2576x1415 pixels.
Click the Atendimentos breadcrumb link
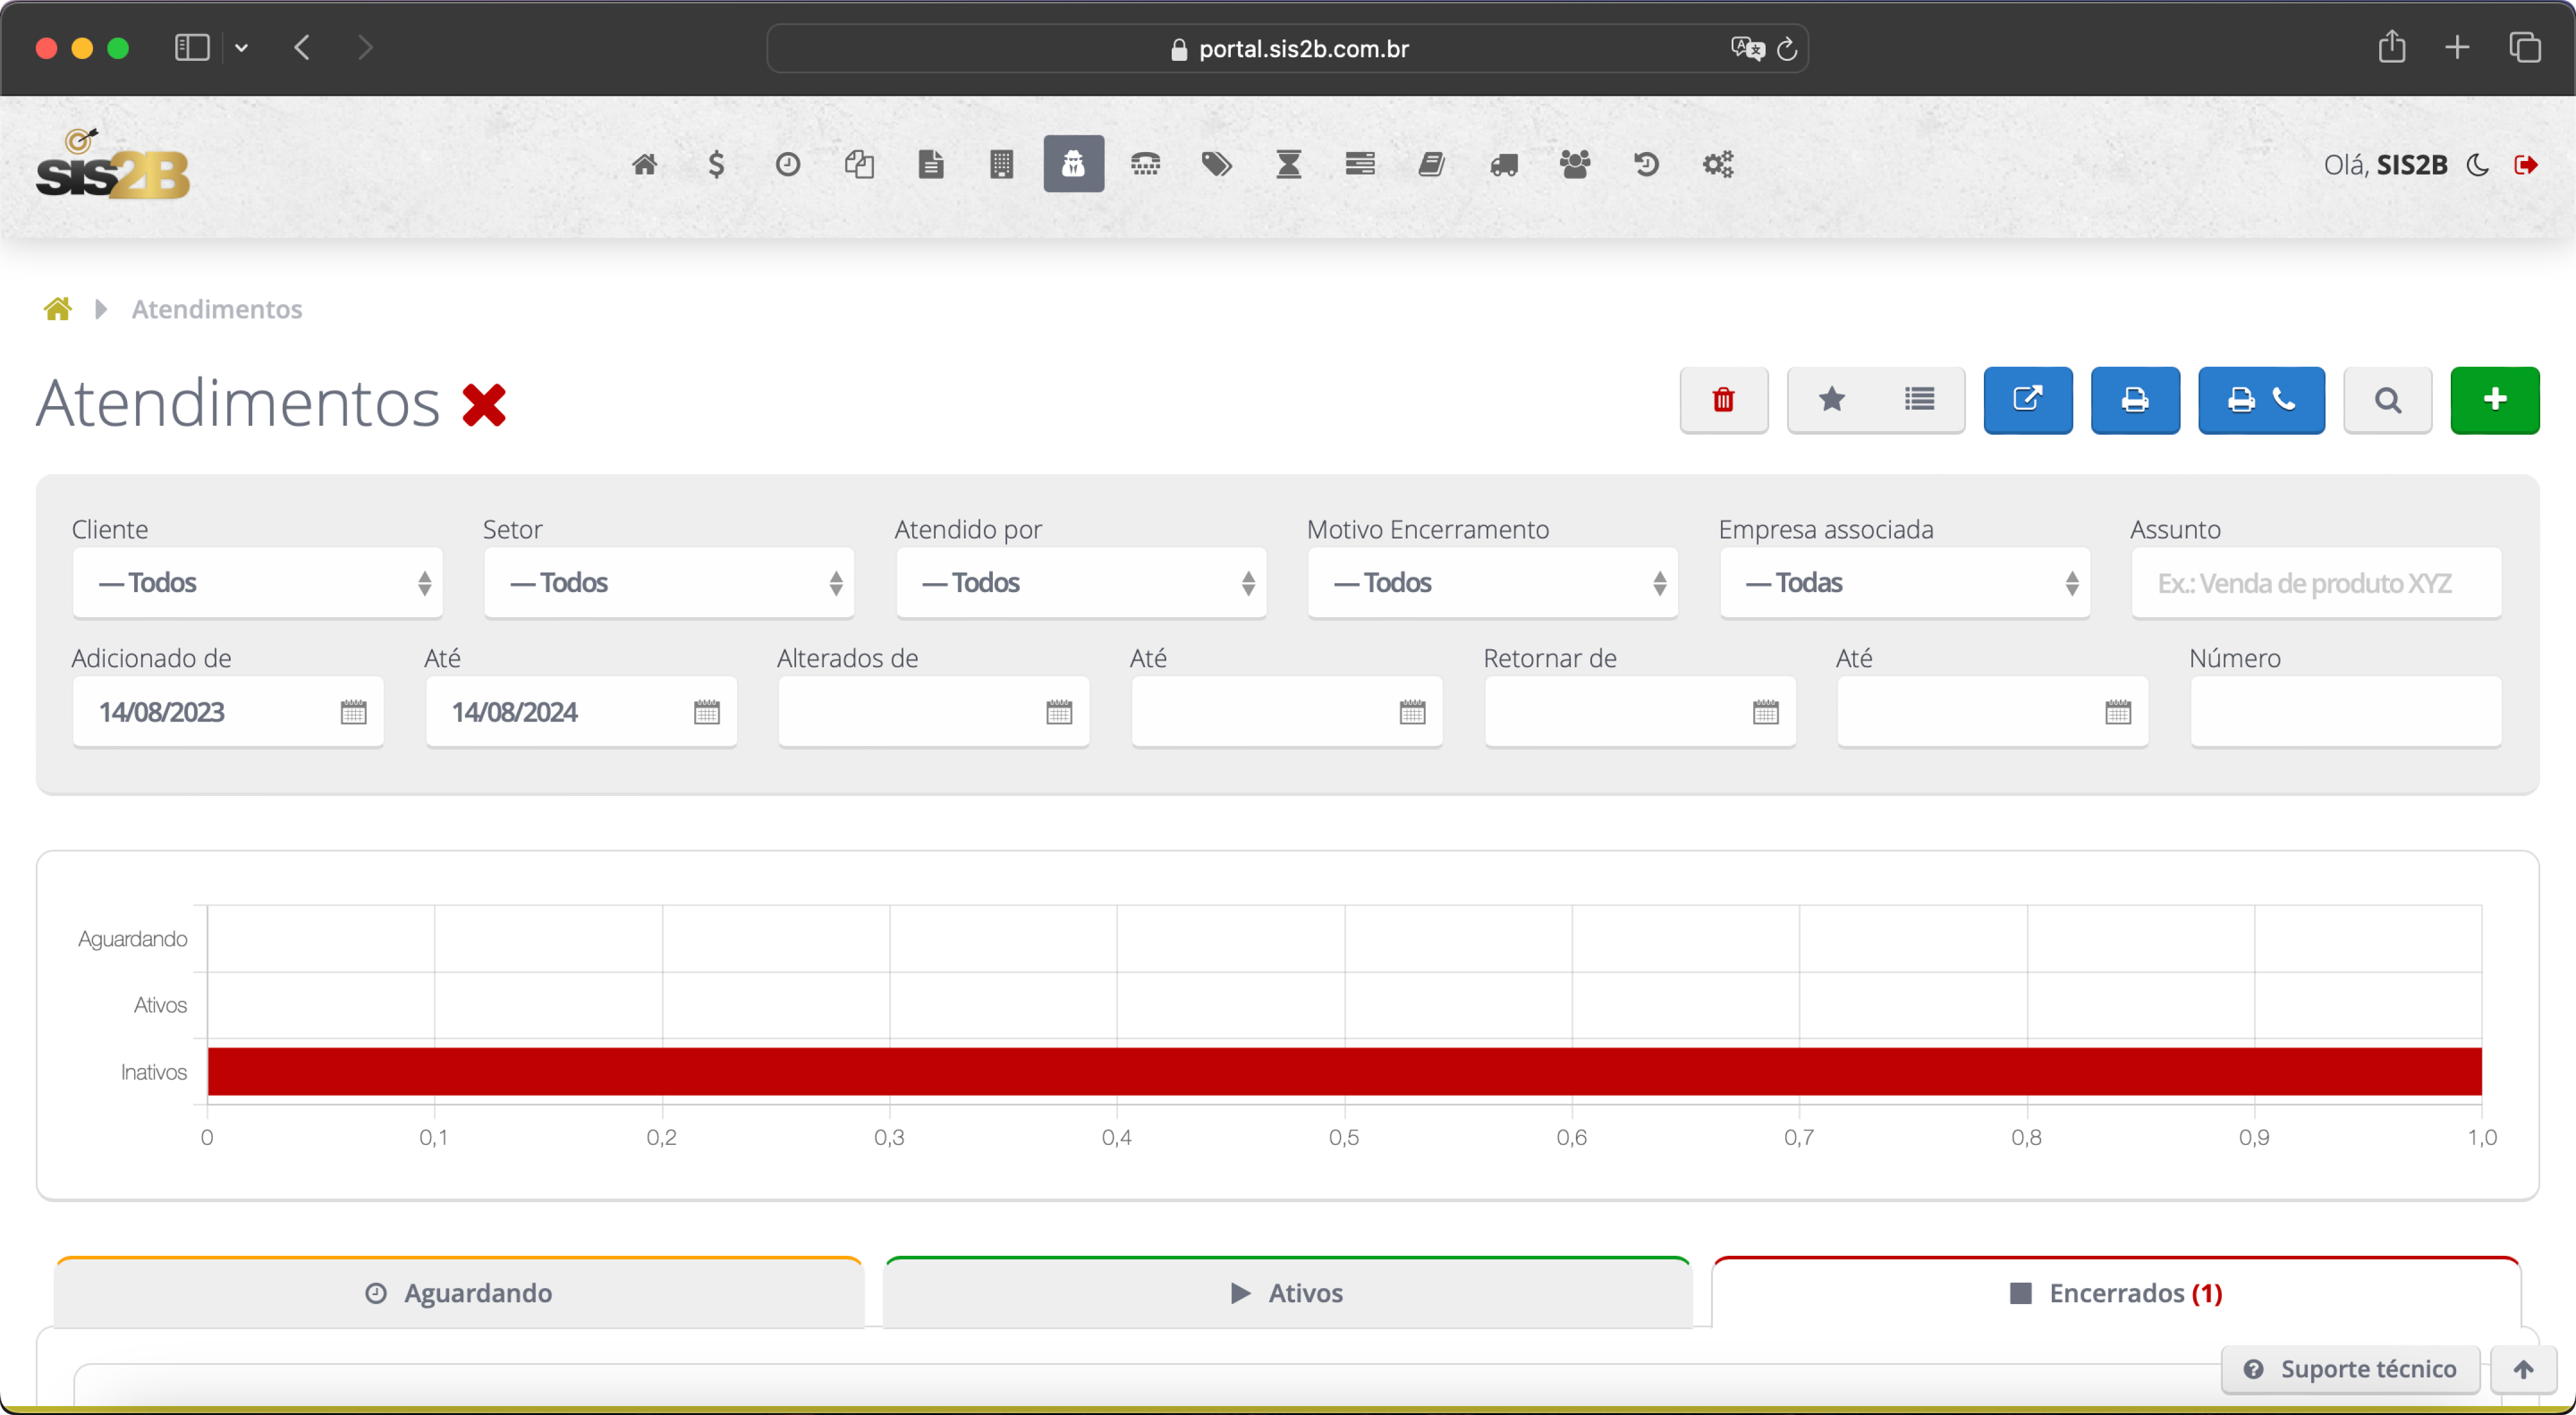point(217,309)
